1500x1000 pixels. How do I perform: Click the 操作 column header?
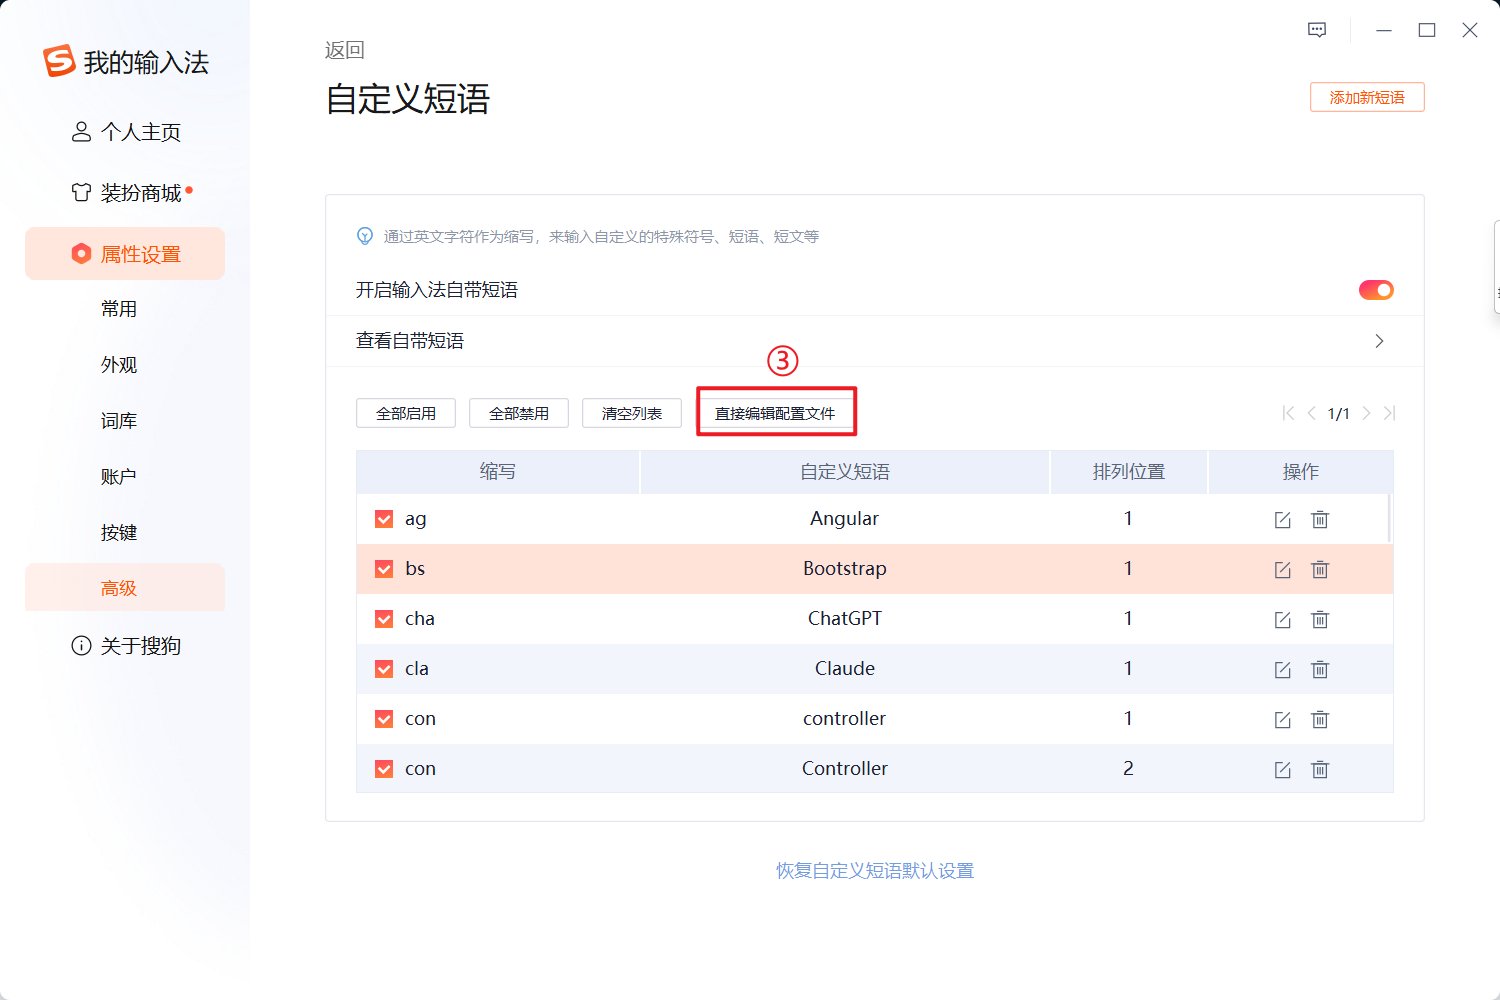pyautogui.click(x=1301, y=472)
